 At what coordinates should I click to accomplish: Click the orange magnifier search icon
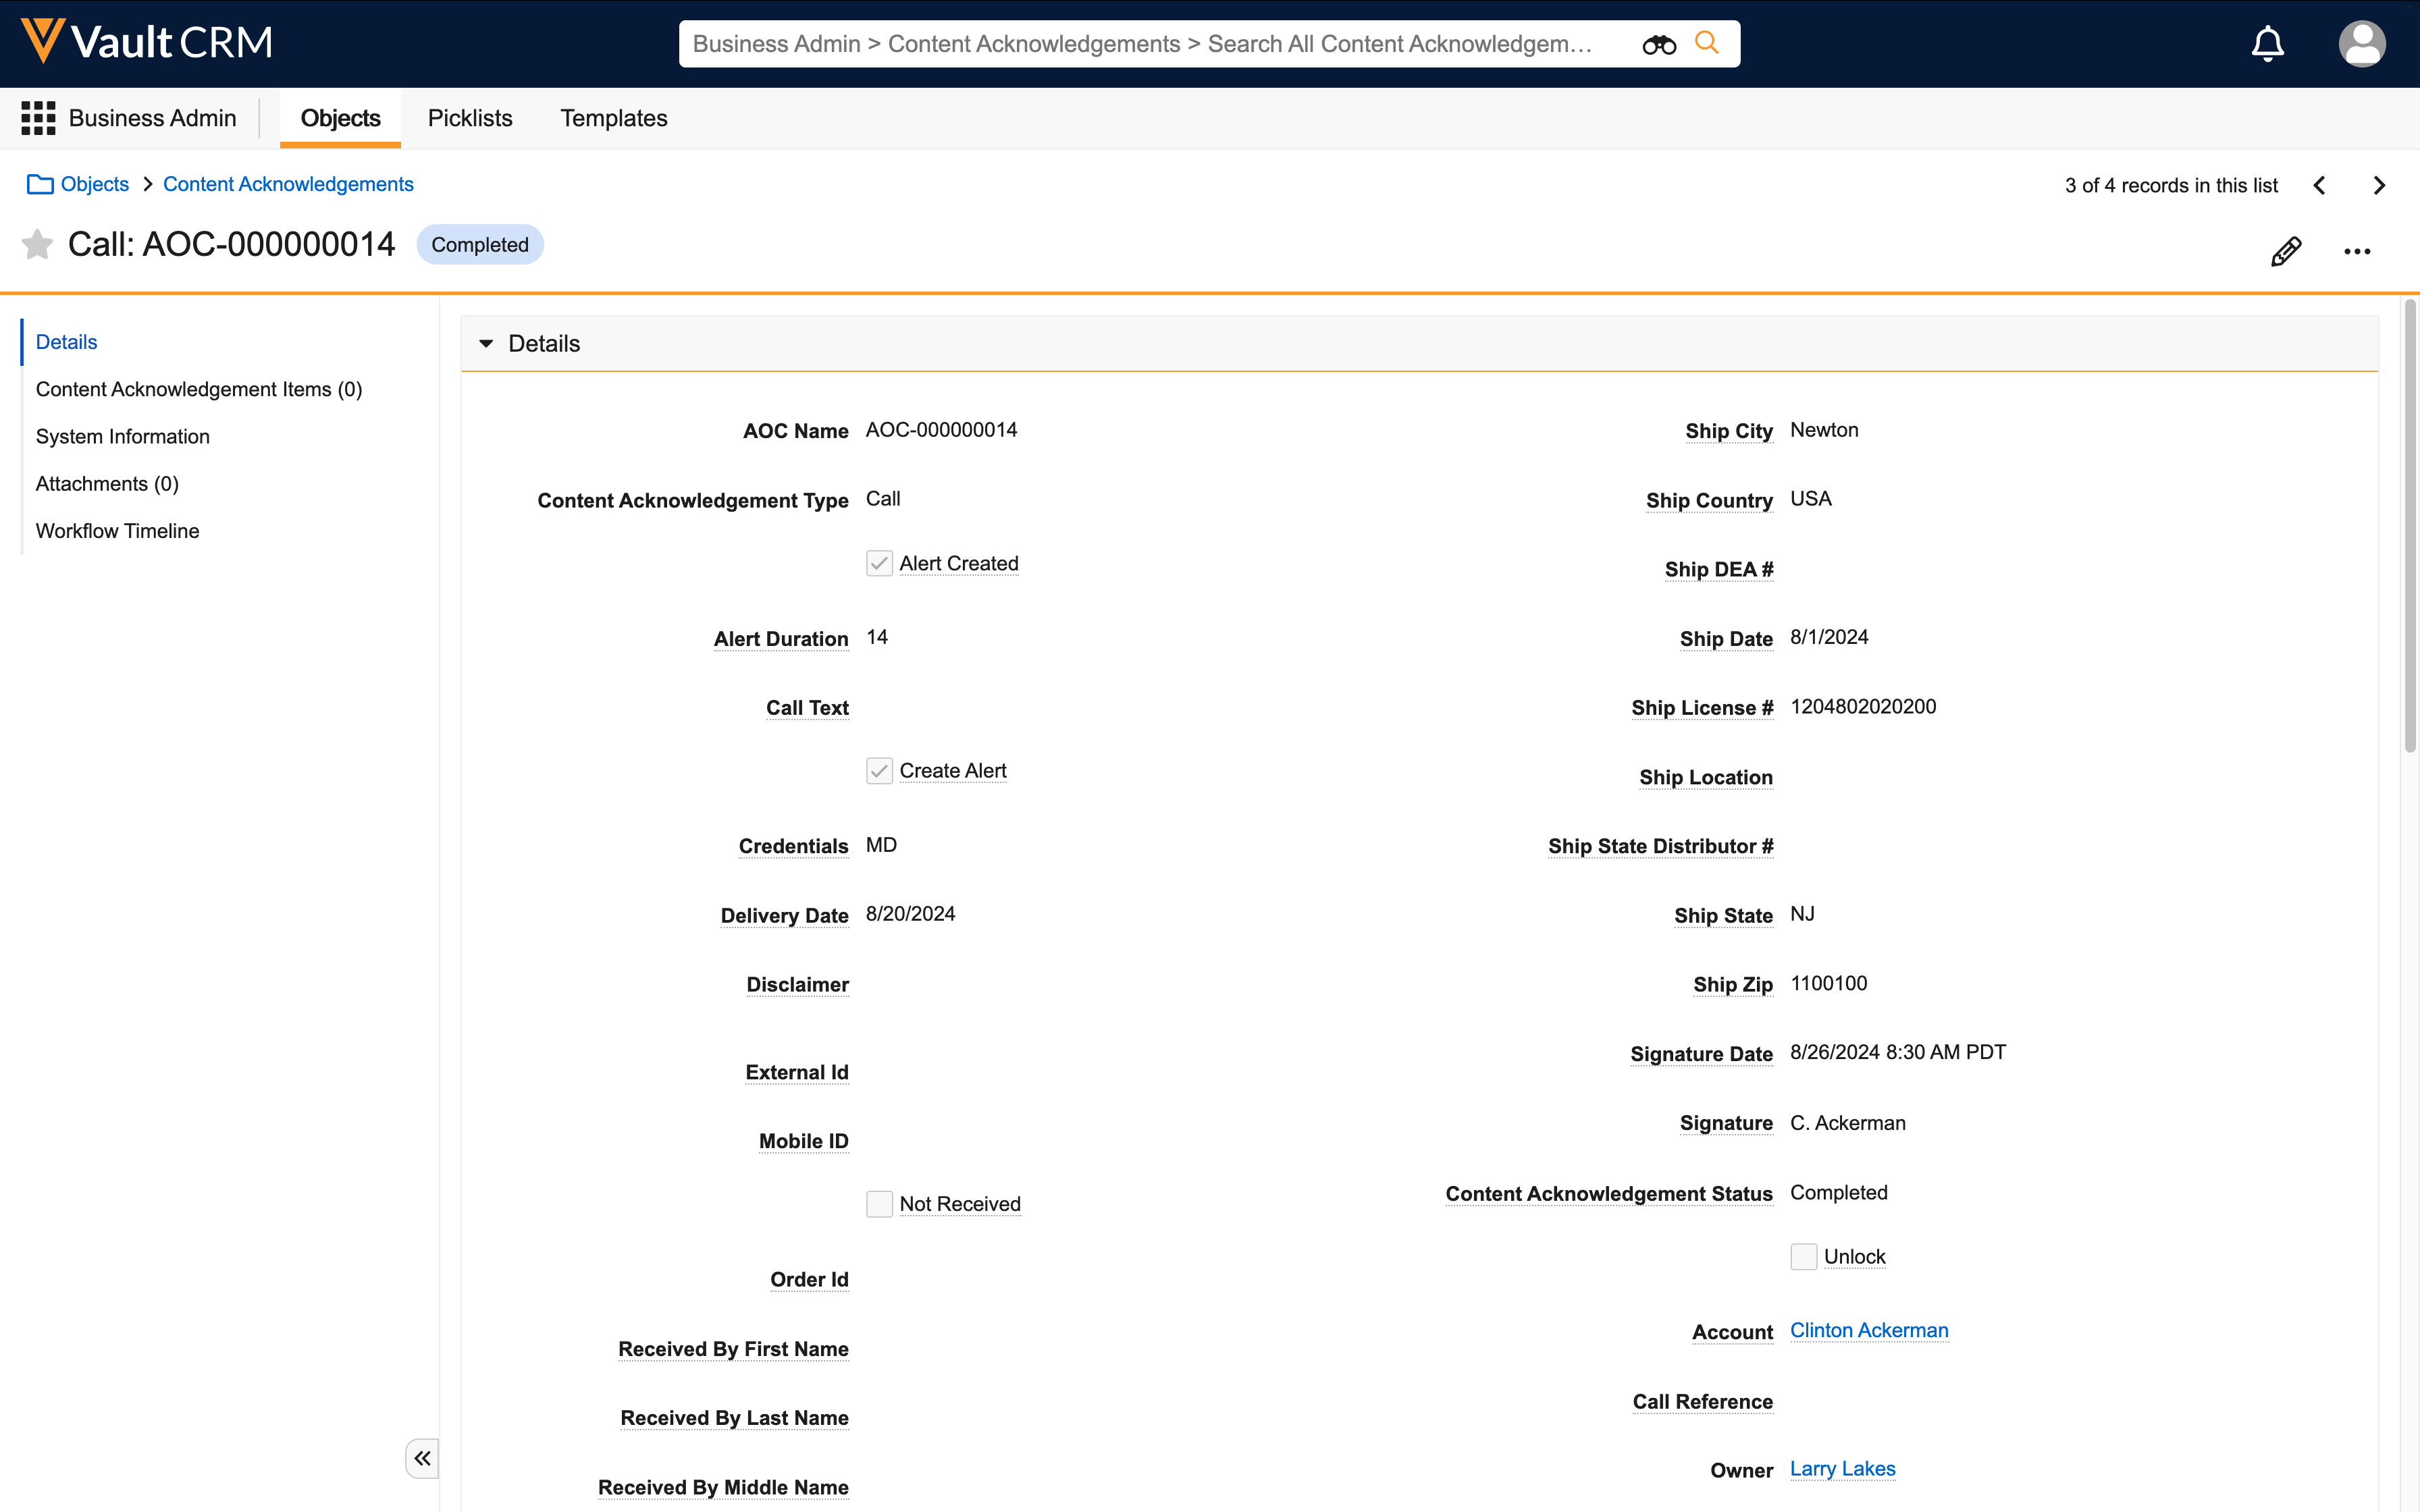1707,43
